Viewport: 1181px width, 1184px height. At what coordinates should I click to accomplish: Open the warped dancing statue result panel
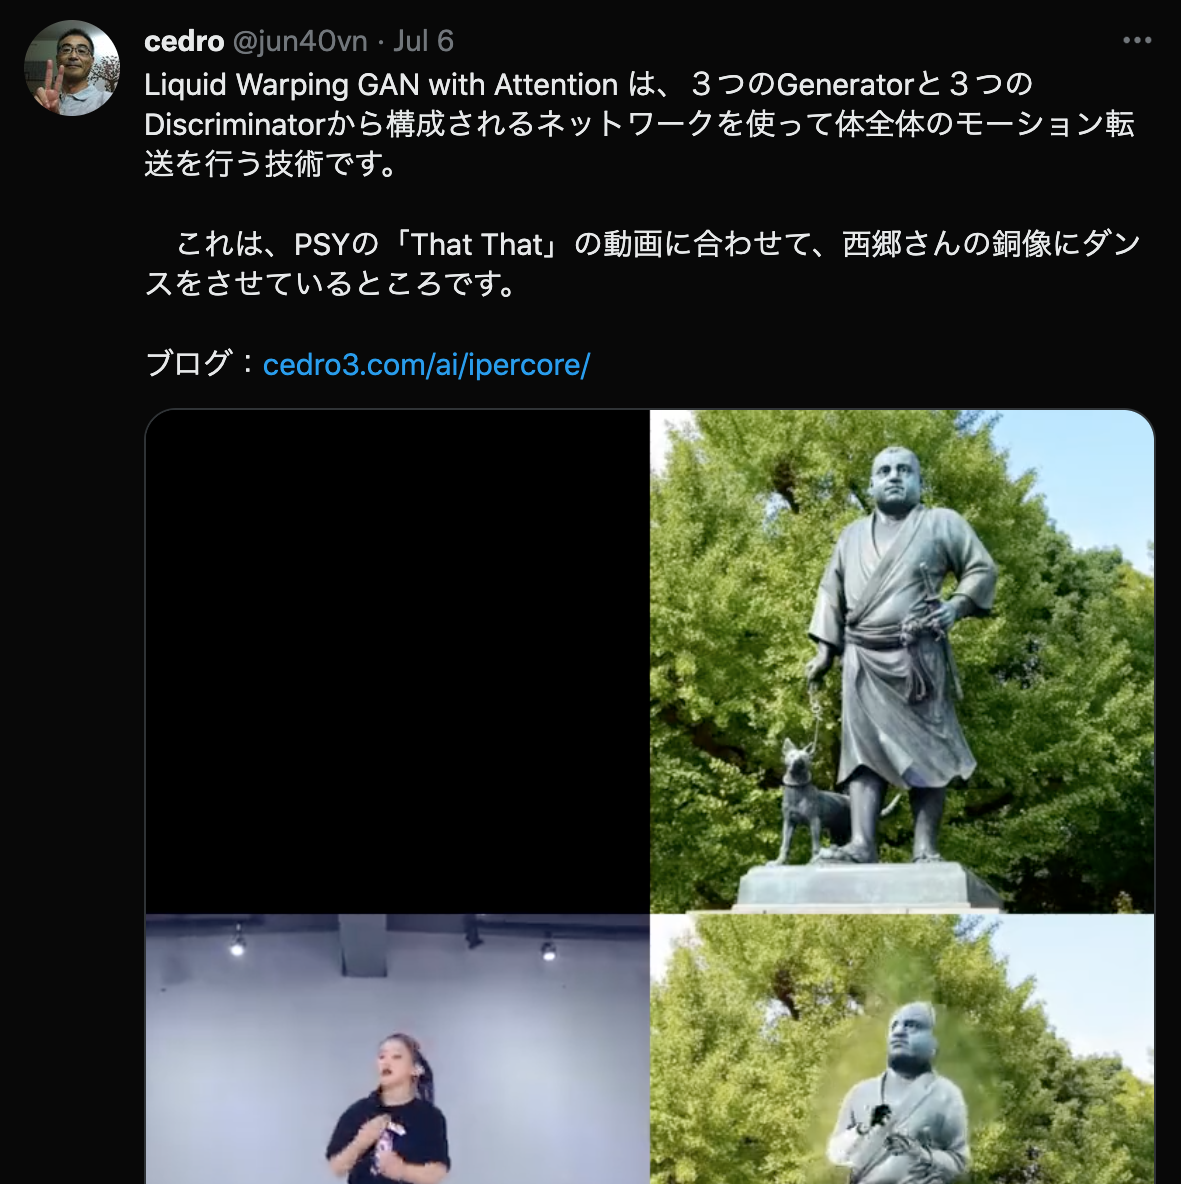[902, 1049]
